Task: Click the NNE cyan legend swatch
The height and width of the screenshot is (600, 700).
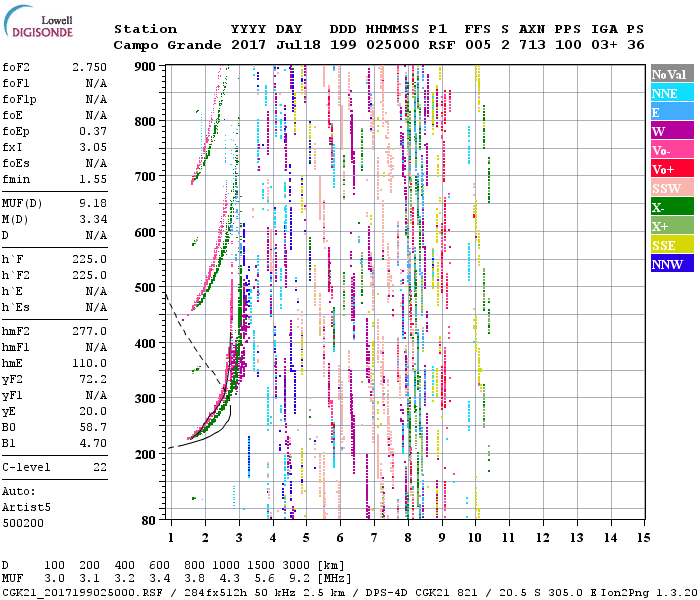Action: [x=672, y=92]
